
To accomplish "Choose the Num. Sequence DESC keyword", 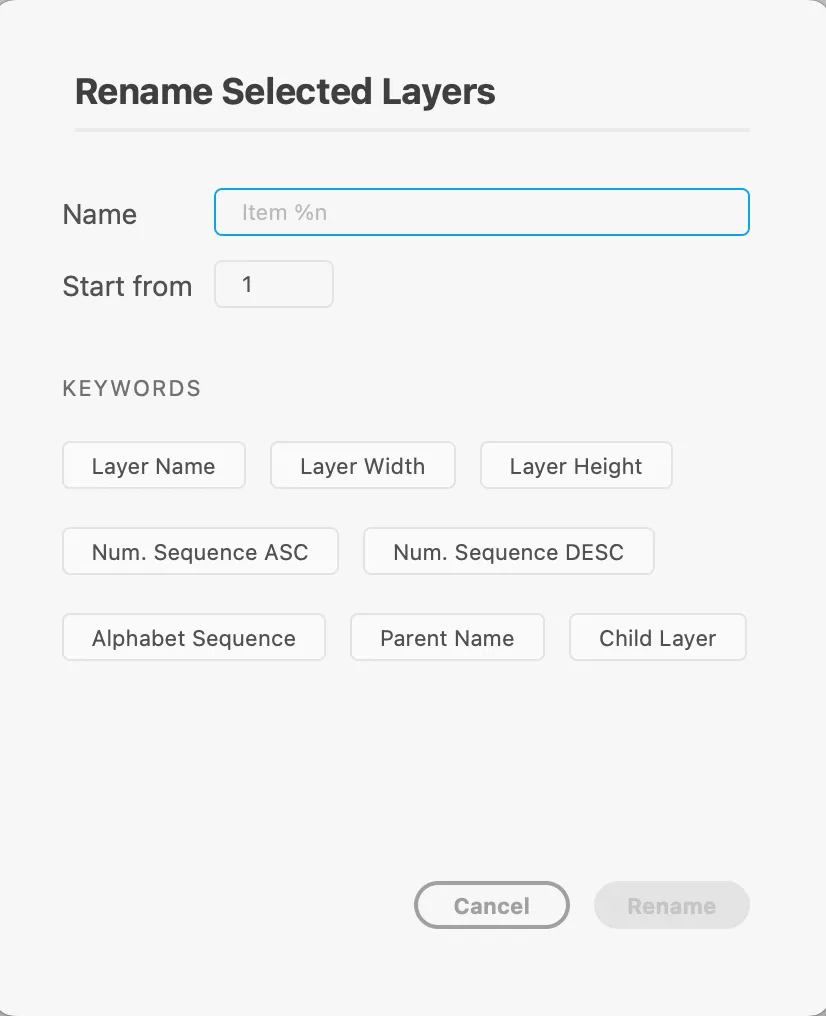I will point(509,551).
